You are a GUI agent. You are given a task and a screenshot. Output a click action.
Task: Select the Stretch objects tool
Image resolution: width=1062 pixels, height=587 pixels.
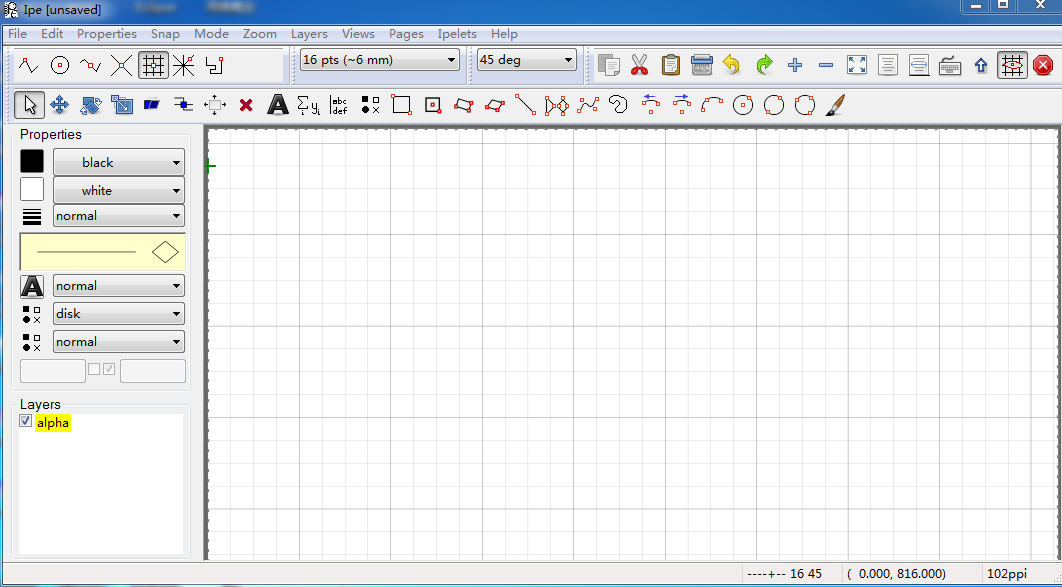(122, 104)
